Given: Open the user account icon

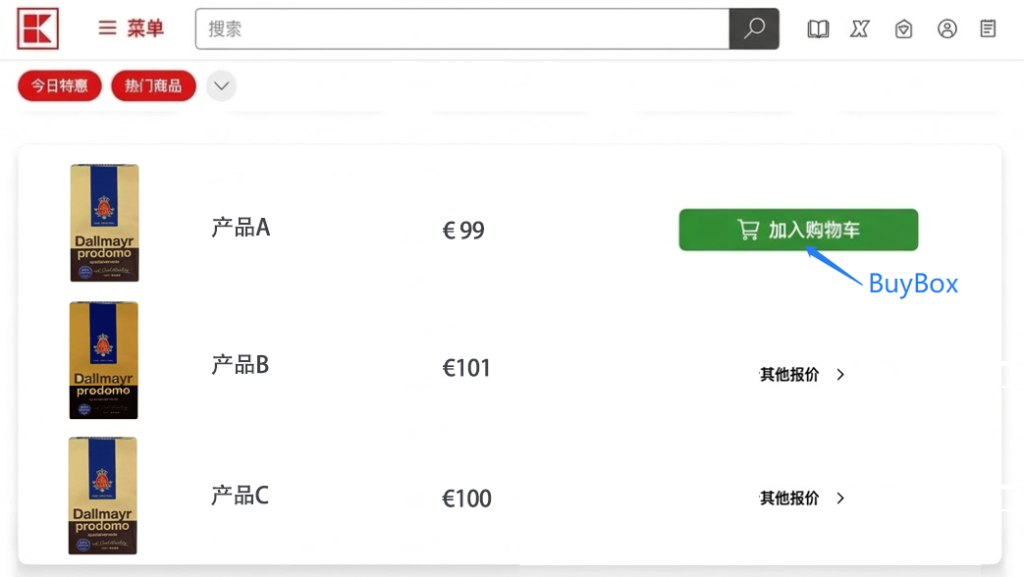Looking at the screenshot, I should pyautogui.click(x=947, y=29).
